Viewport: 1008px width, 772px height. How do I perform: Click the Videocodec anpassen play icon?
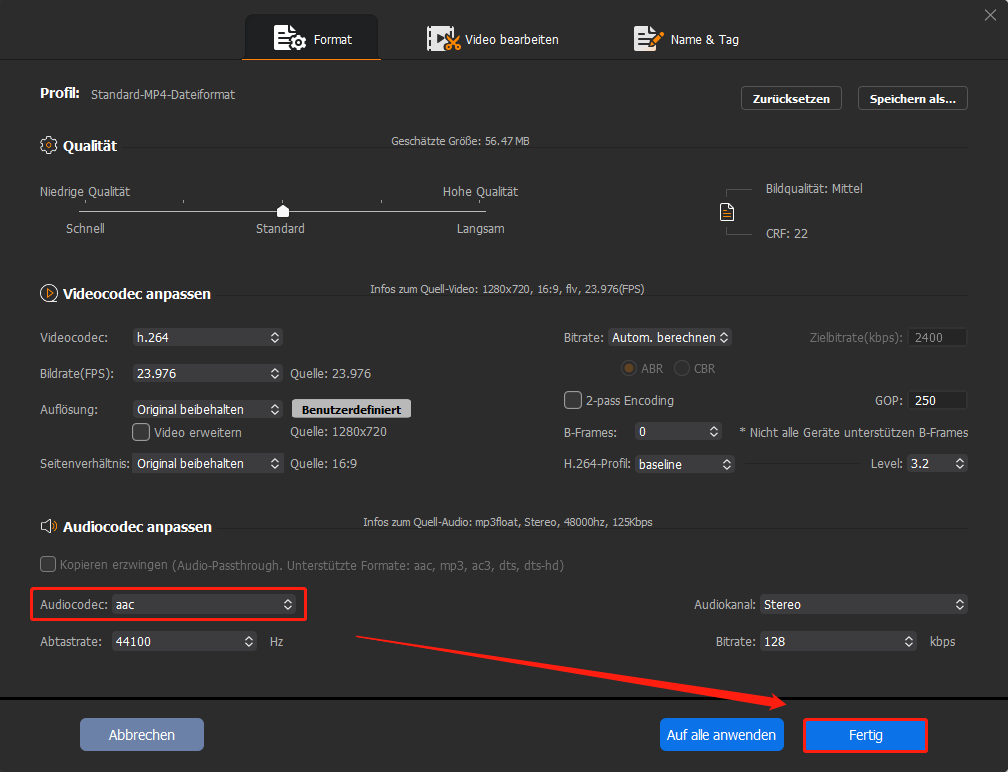click(x=48, y=293)
